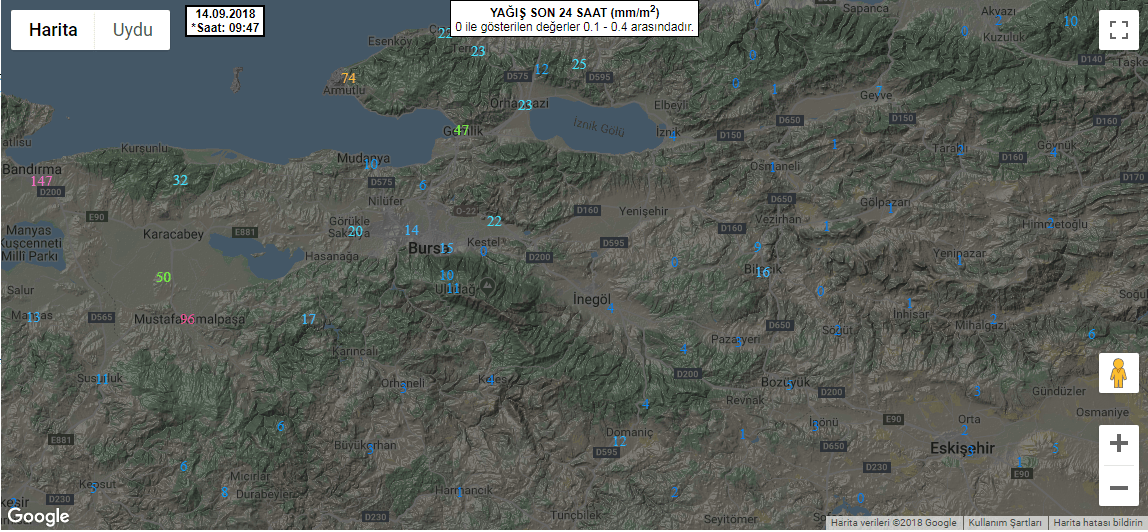Click the green 50 value below Karacabey

163,277
